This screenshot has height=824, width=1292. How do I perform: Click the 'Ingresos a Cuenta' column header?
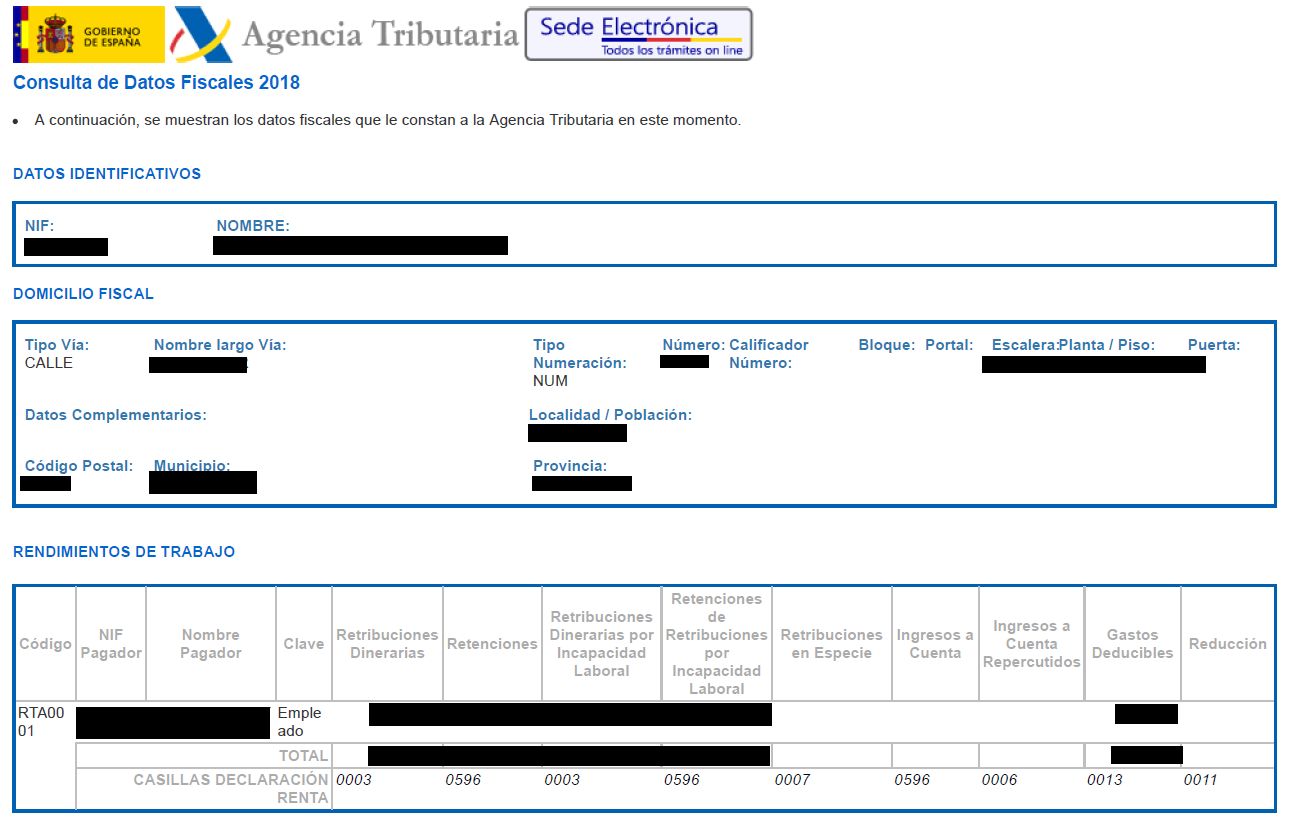pyautogui.click(x=935, y=644)
